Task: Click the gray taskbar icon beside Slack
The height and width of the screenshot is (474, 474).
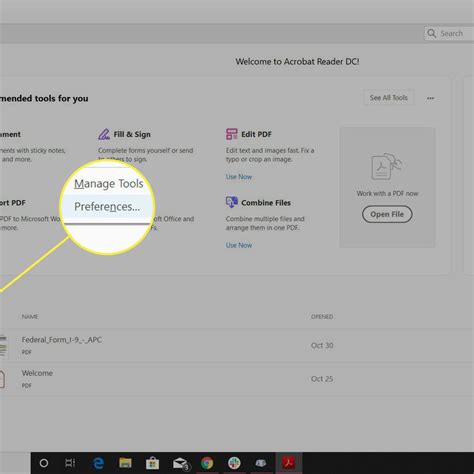Action: click(261, 463)
